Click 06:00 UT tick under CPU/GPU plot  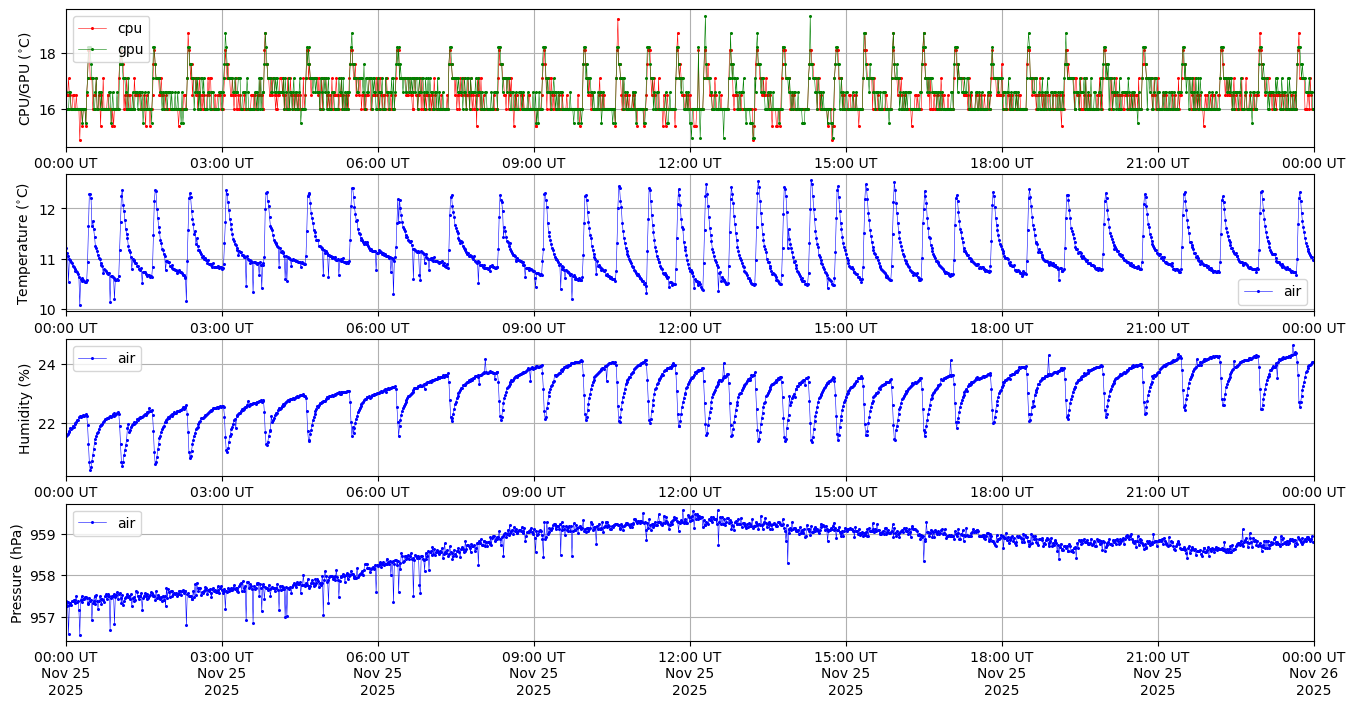point(378,162)
